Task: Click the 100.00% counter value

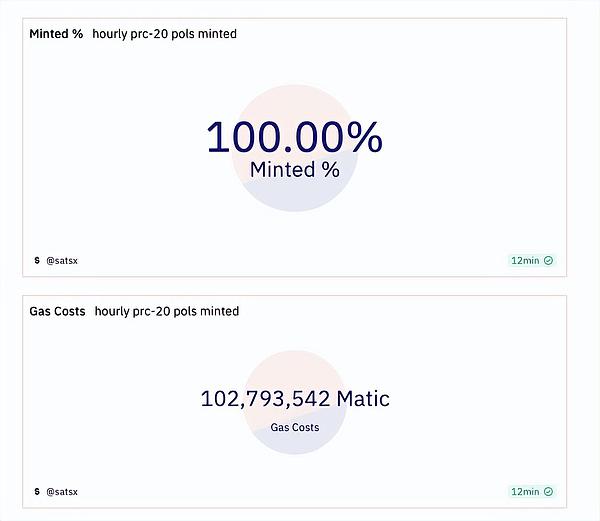Action: [x=294, y=137]
